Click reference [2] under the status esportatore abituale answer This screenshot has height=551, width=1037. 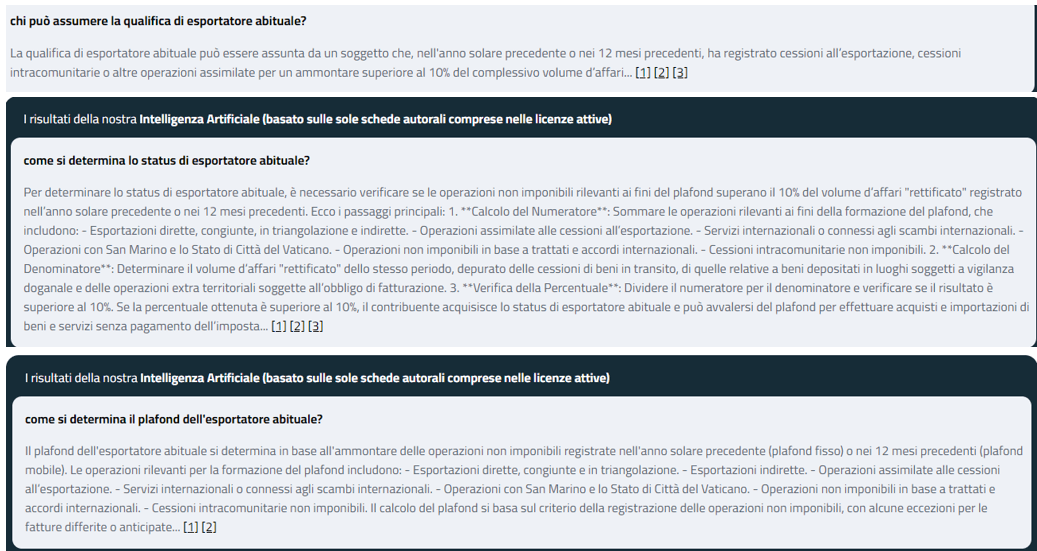coord(297,327)
